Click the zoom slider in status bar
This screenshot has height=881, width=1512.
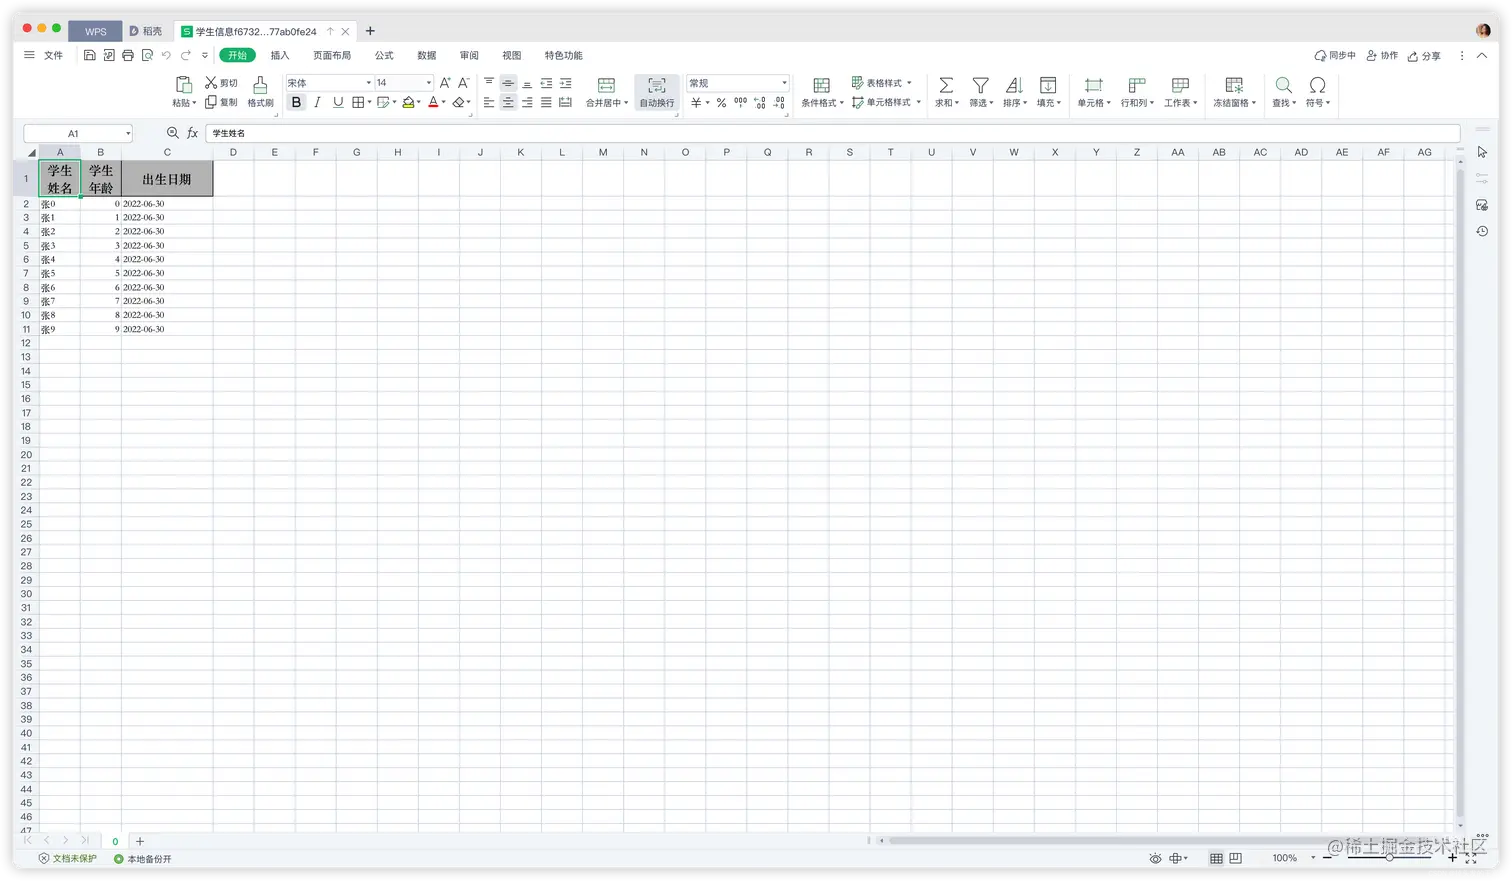click(1389, 858)
